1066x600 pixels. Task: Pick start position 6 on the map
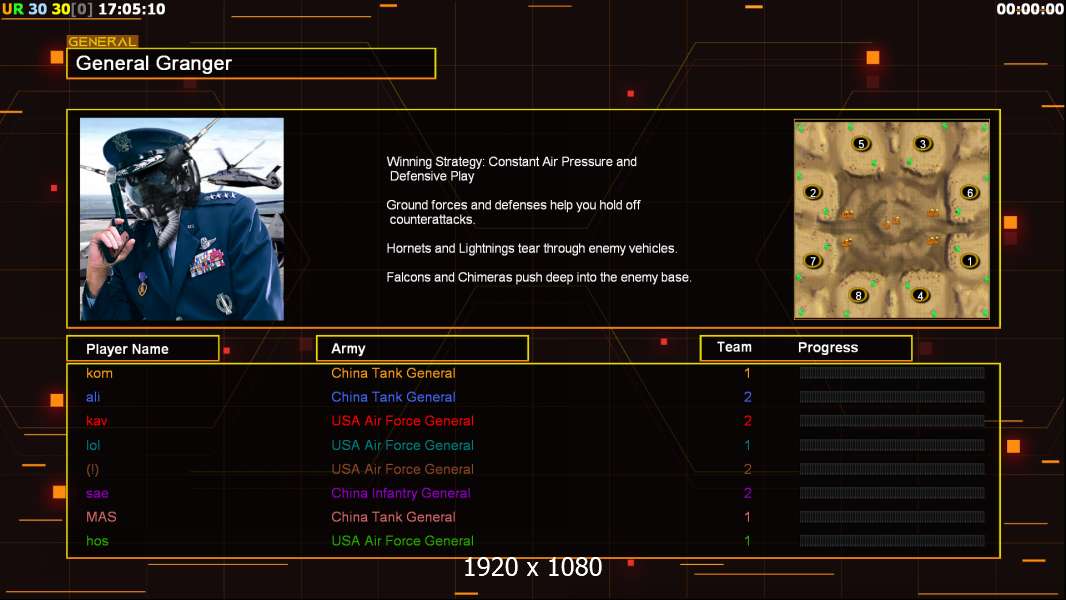click(x=969, y=192)
